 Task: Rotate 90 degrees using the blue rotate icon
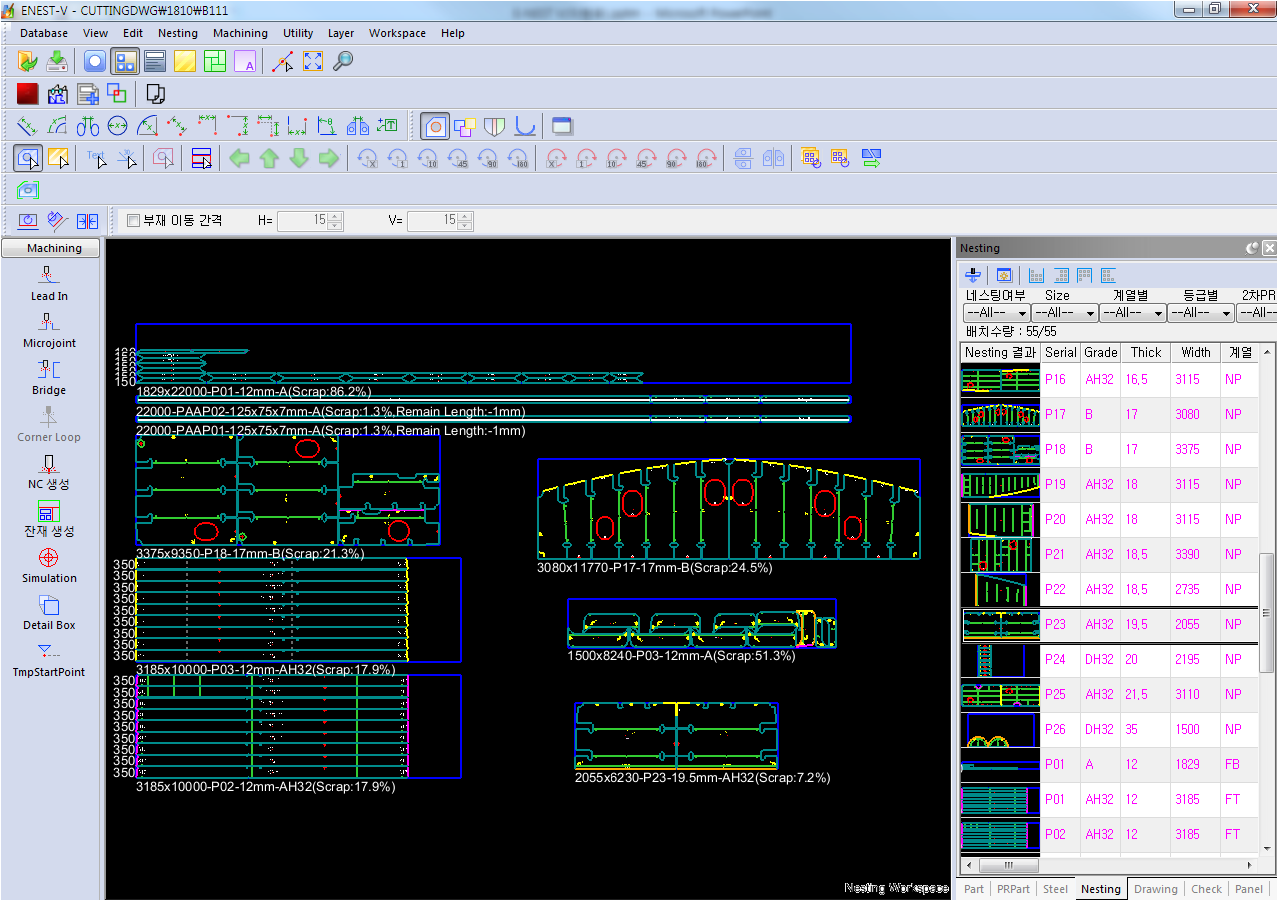click(x=488, y=158)
